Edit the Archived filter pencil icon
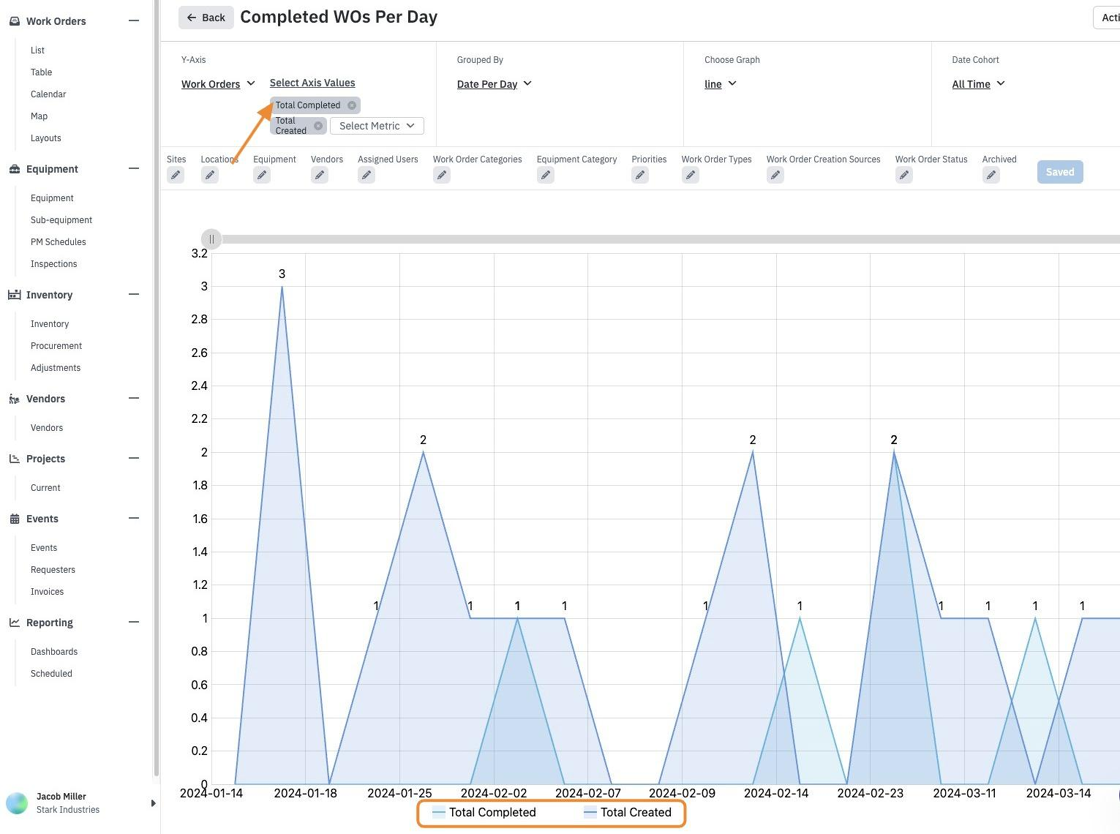The height and width of the screenshot is (834, 1120). tap(991, 175)
